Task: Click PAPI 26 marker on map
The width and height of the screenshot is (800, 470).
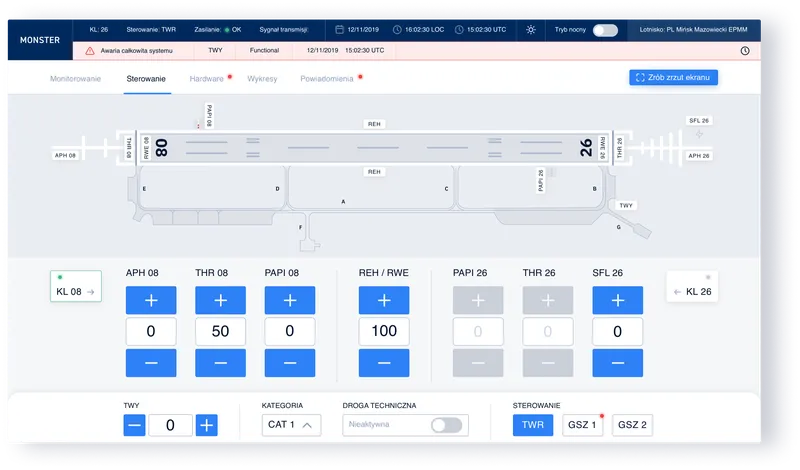Action: (541, 181)
